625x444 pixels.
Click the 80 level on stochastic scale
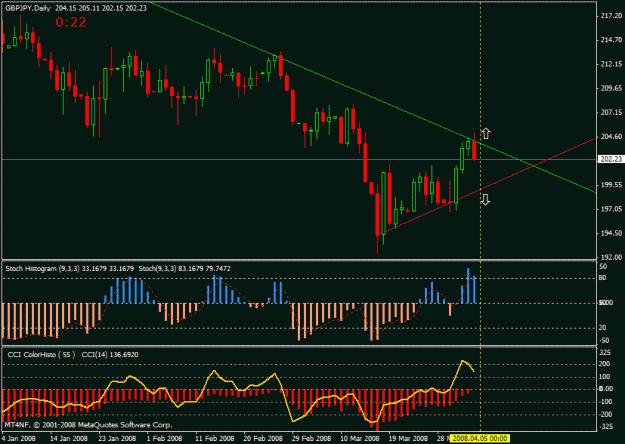pyautogui.click(x=602, y=278)
